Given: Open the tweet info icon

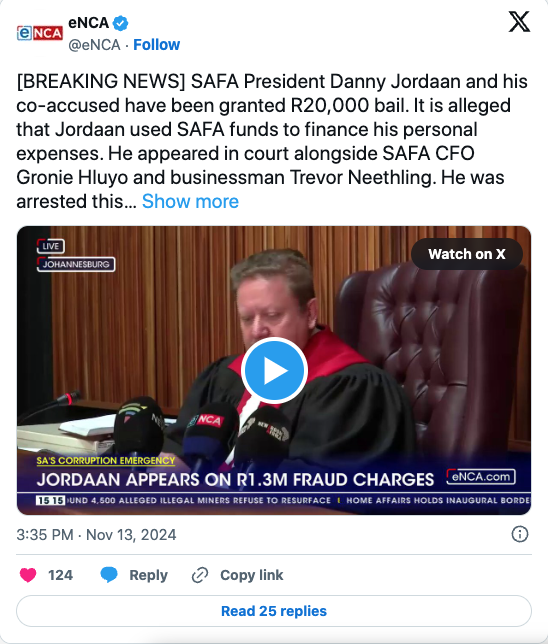Looking at the screenshot, I should pos(520,534).
